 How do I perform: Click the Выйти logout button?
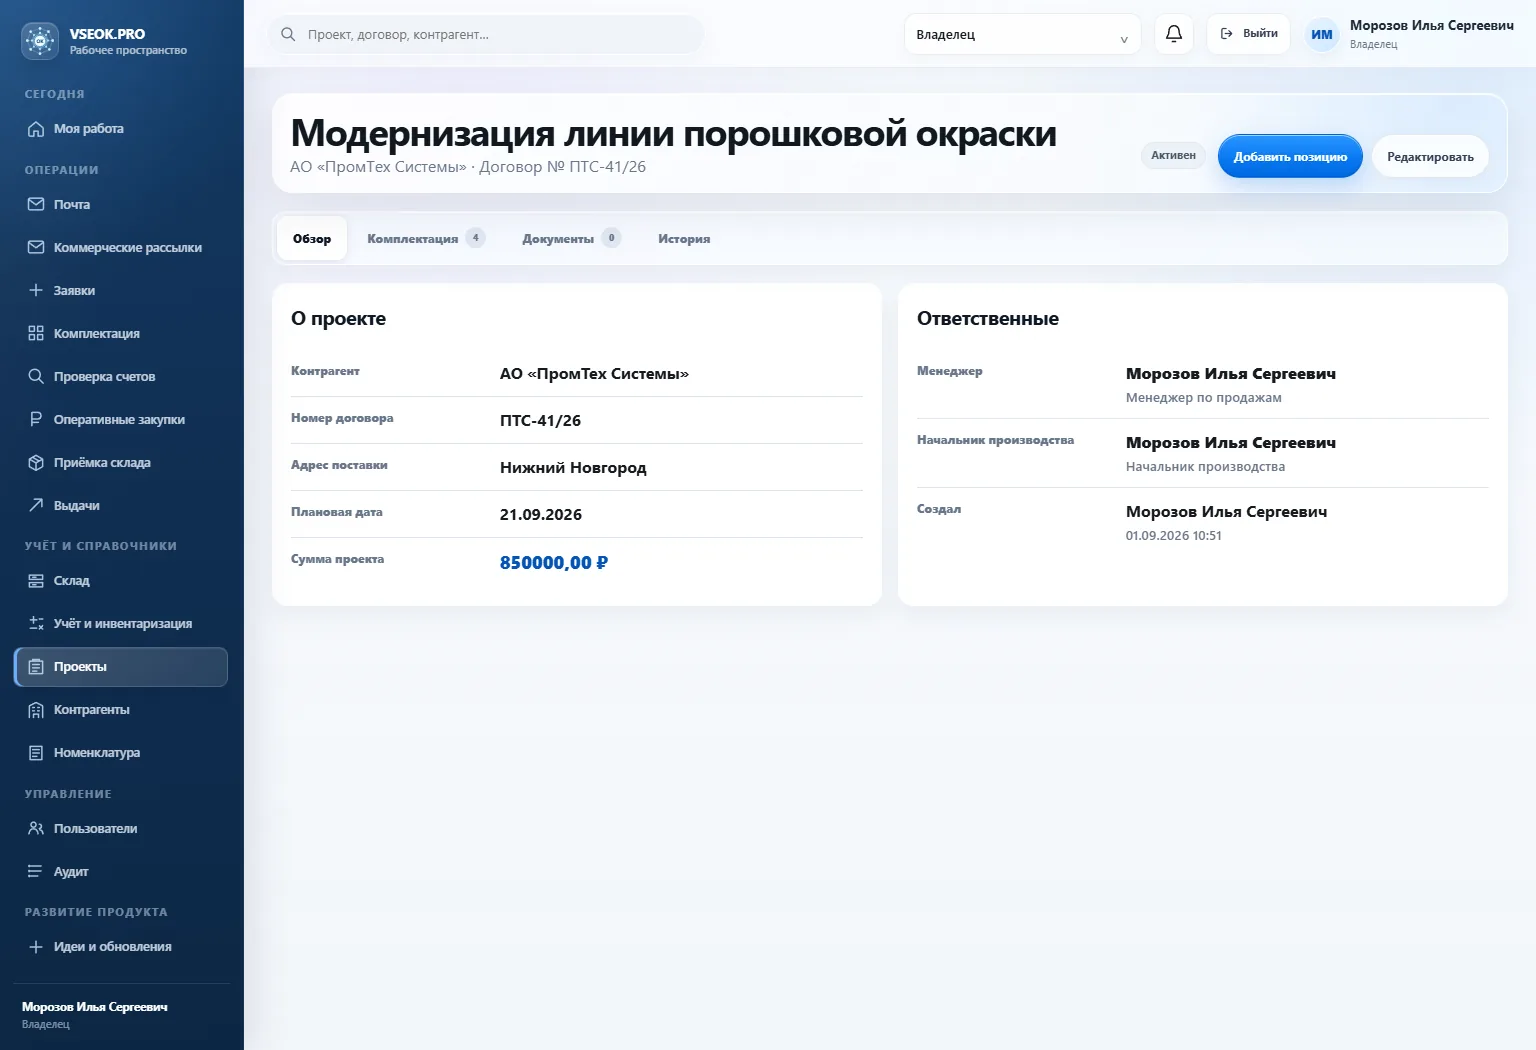click(x=1248, y=34)
